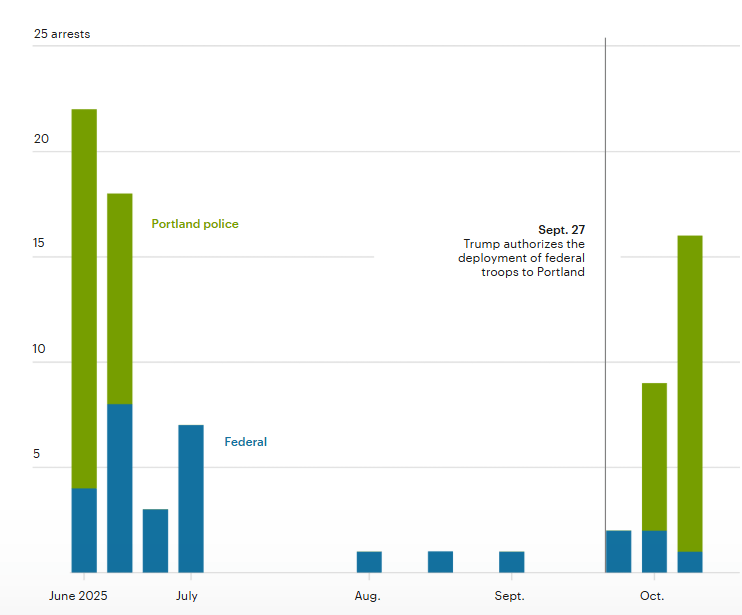Viewport: 742px width, 615px height.
Task: Click the blue bar between Aug. and Sept.
Action: [440, 562]
